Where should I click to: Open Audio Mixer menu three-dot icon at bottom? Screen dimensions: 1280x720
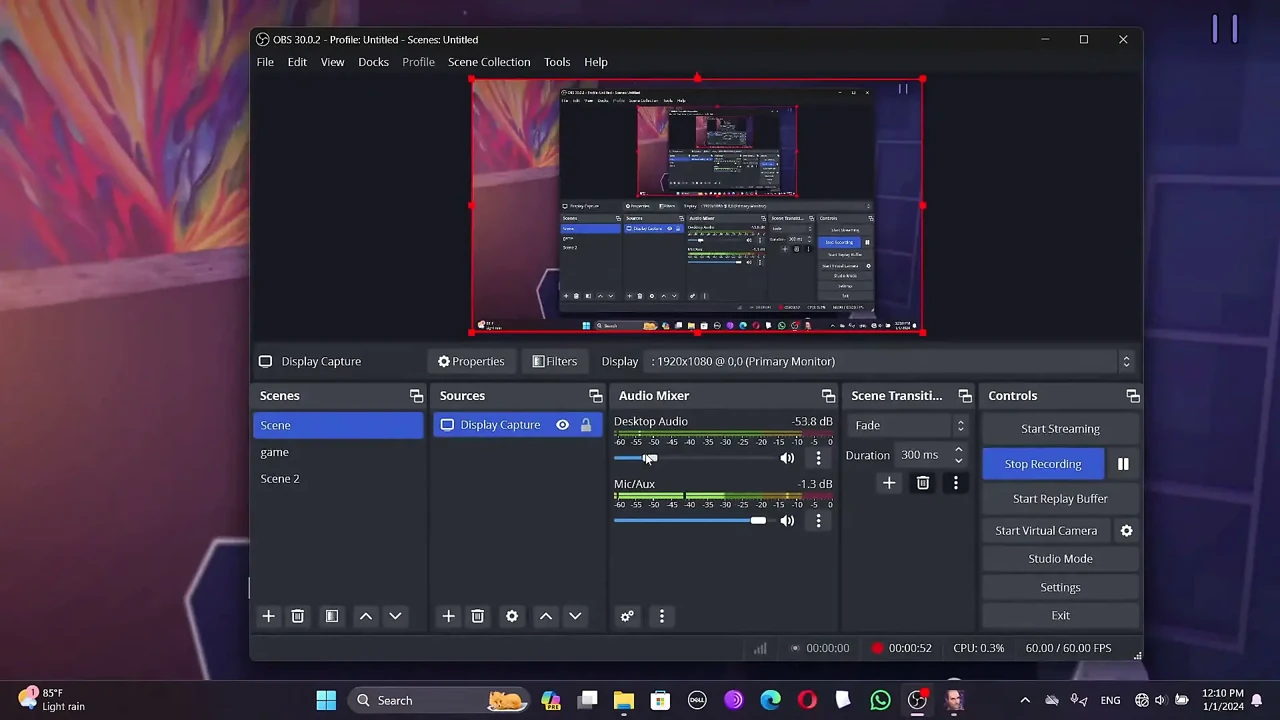tap(661, 616)
